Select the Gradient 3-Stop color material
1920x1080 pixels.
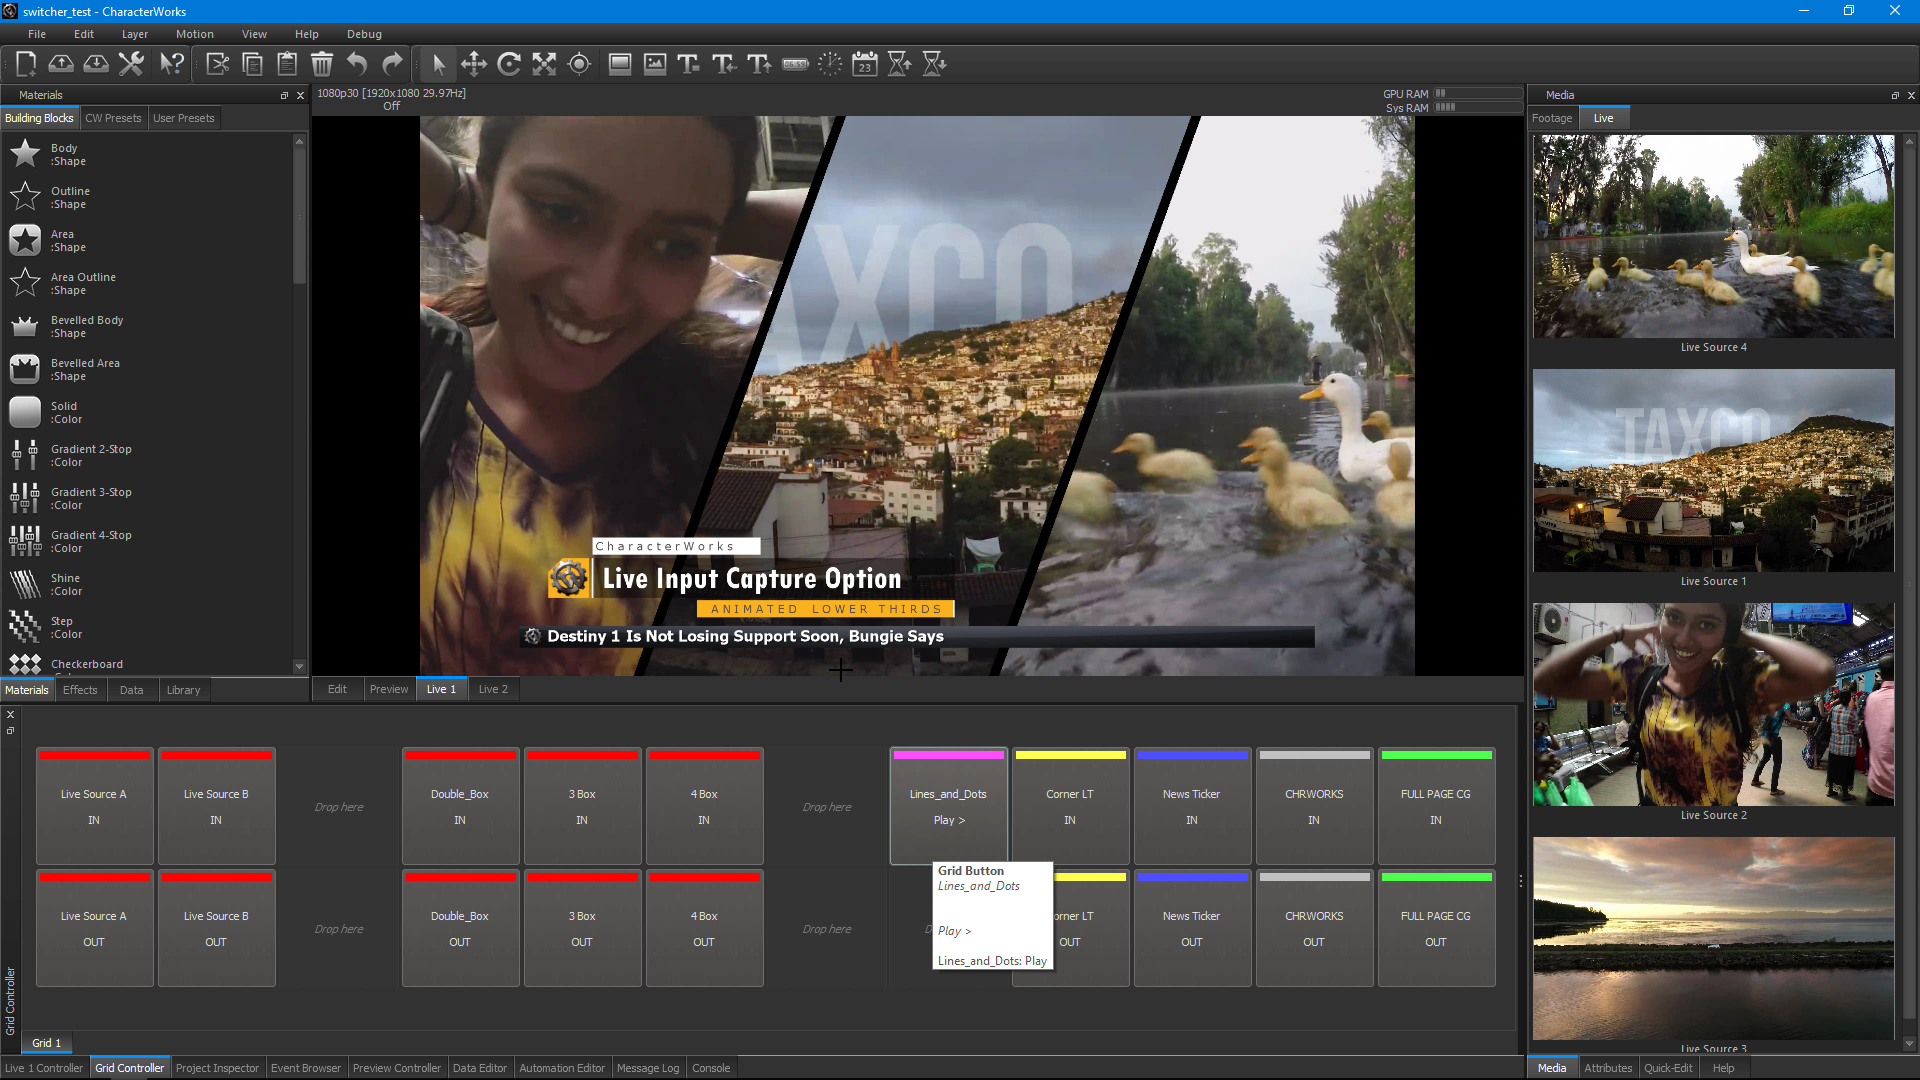[x=90, y=498]
